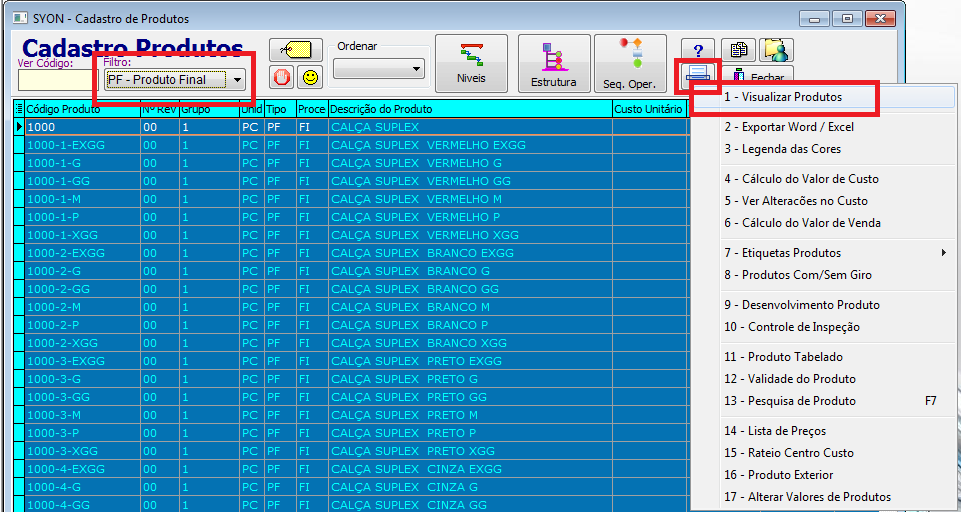Open the Seq. Oper. sequence tool

629,63
